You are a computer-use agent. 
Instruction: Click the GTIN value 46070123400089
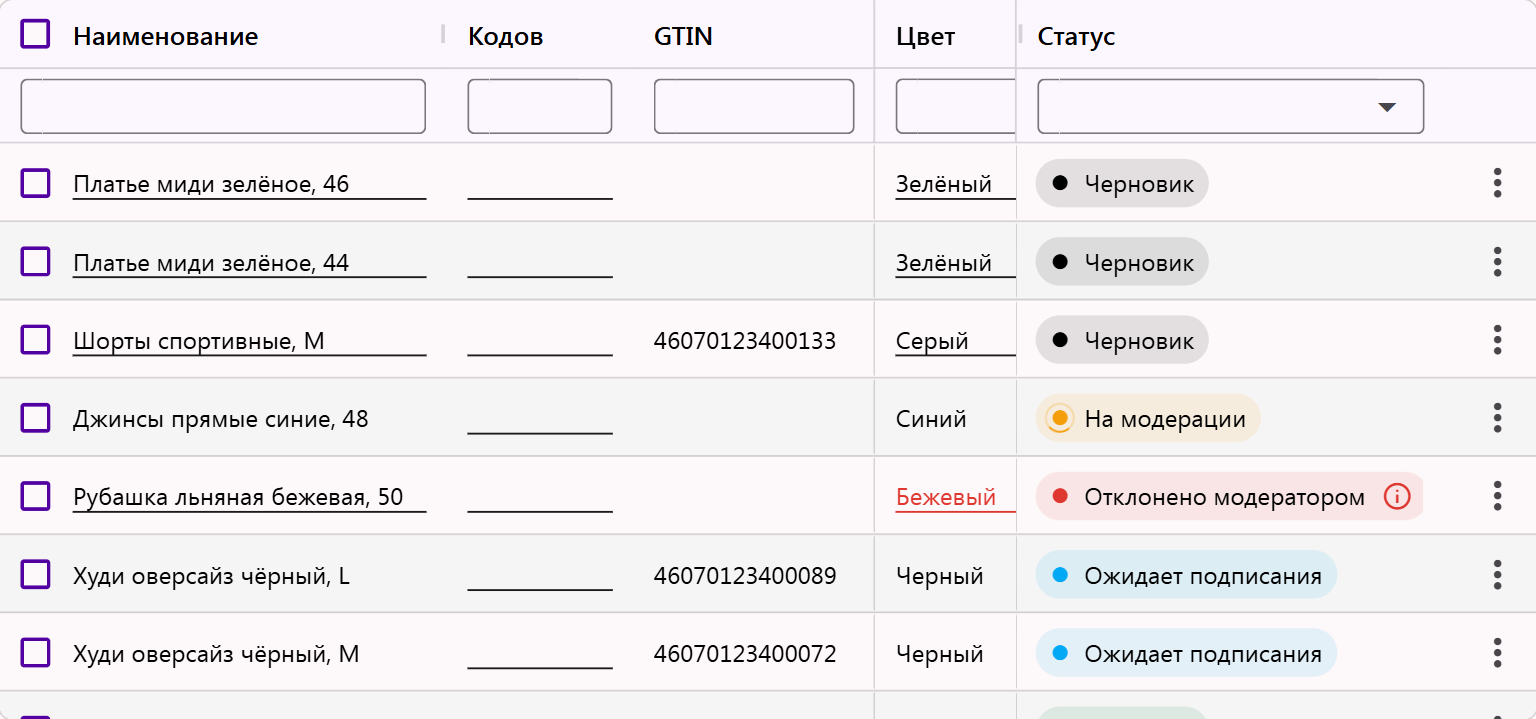click(745, 575)
